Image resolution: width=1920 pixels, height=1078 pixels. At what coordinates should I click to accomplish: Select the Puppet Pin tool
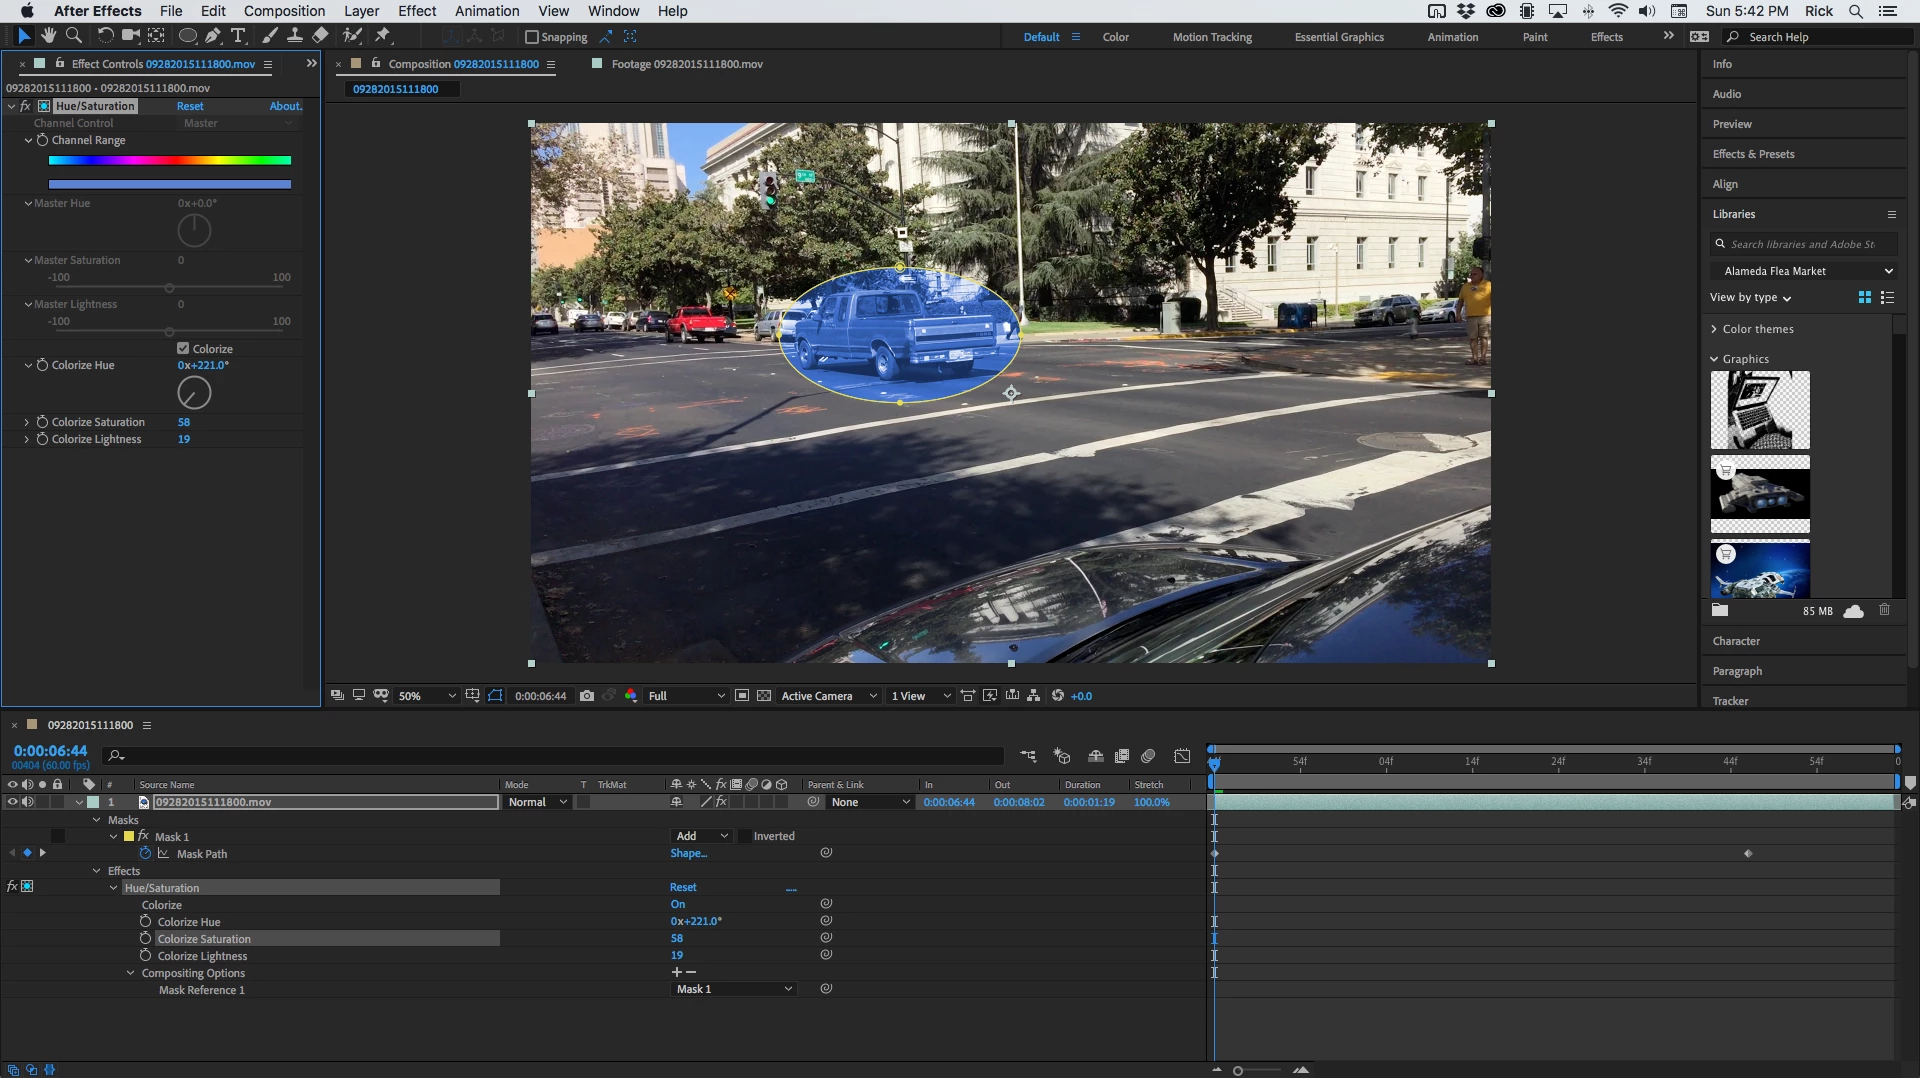coord(382,36)
